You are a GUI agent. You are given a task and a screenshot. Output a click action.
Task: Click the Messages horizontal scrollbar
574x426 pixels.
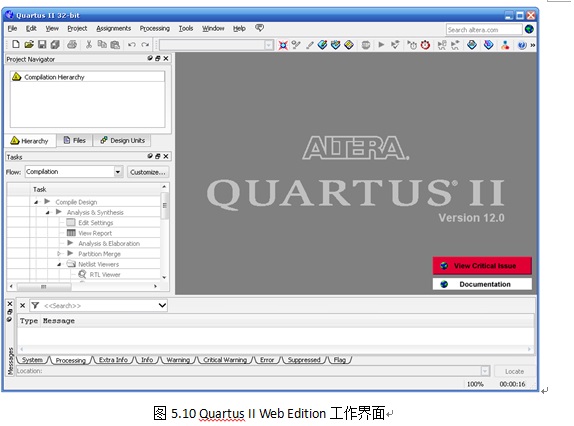pos(275,349)
